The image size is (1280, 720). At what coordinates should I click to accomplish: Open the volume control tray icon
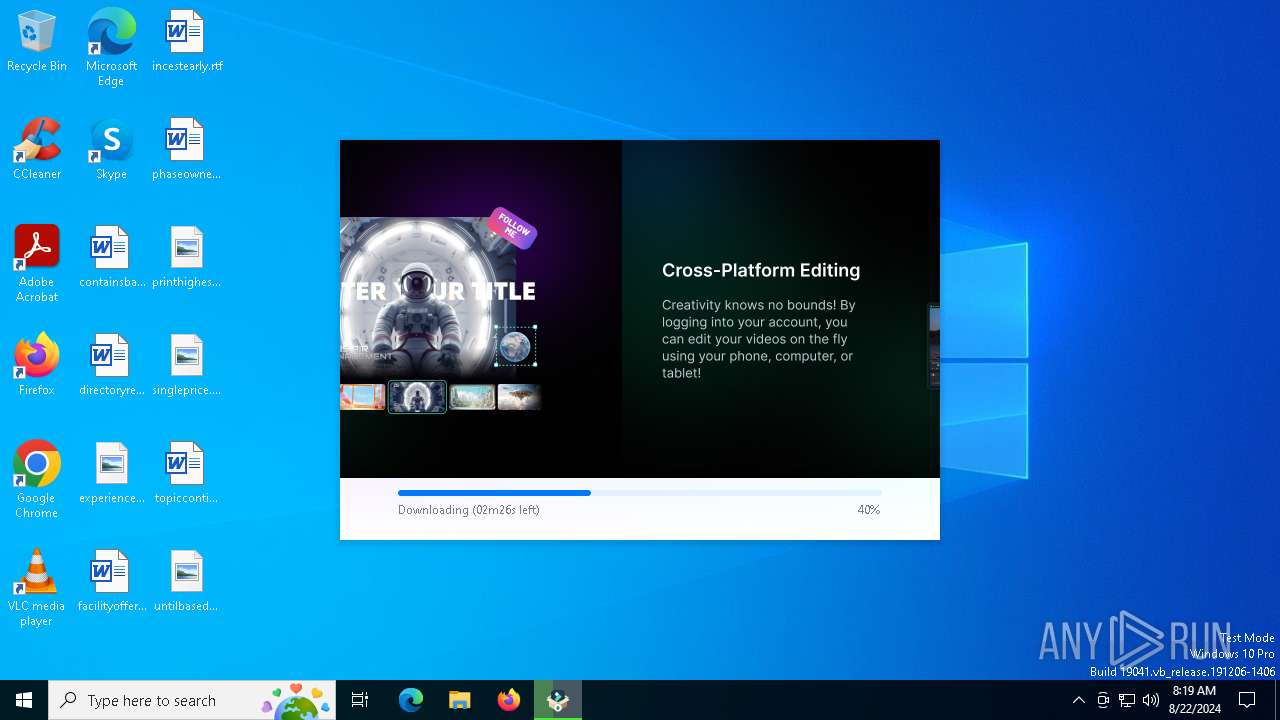[1151, 700]
